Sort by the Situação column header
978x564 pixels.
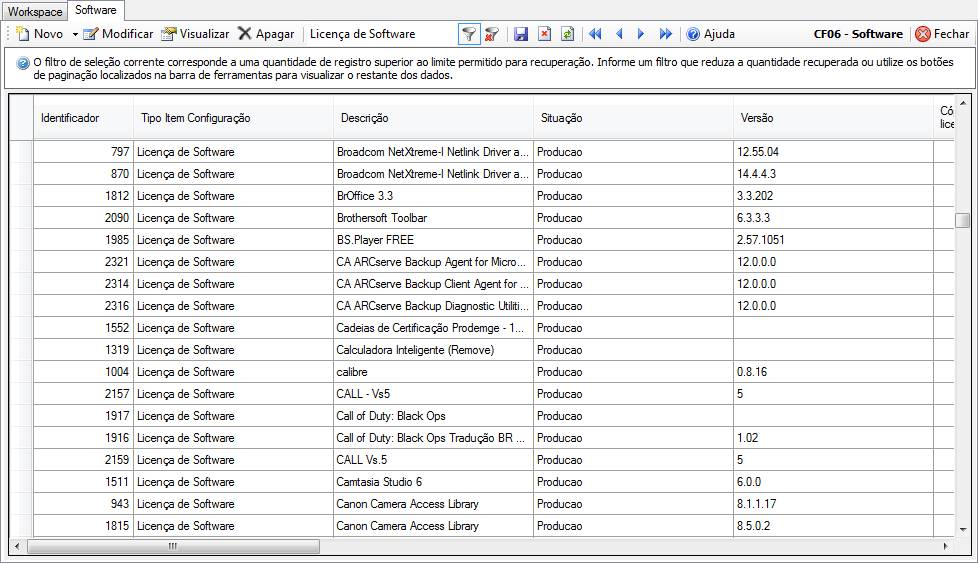pyautogui.click(x=633, y=117)
